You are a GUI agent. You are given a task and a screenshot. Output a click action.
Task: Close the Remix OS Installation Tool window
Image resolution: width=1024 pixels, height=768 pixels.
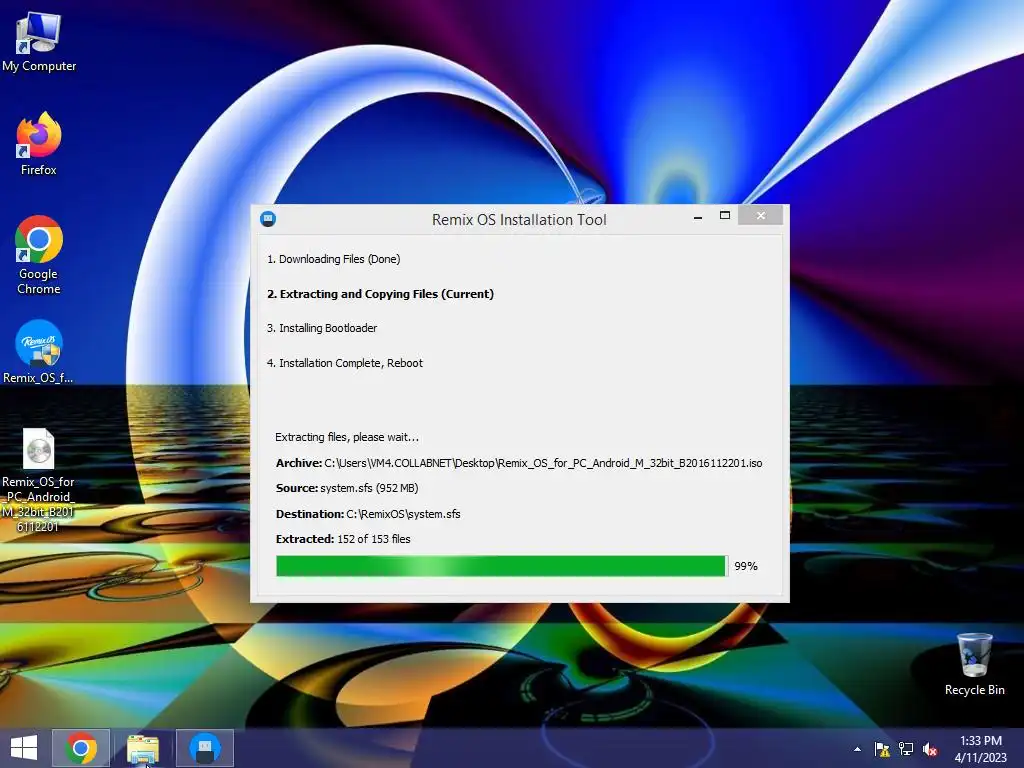coord(761,216)
